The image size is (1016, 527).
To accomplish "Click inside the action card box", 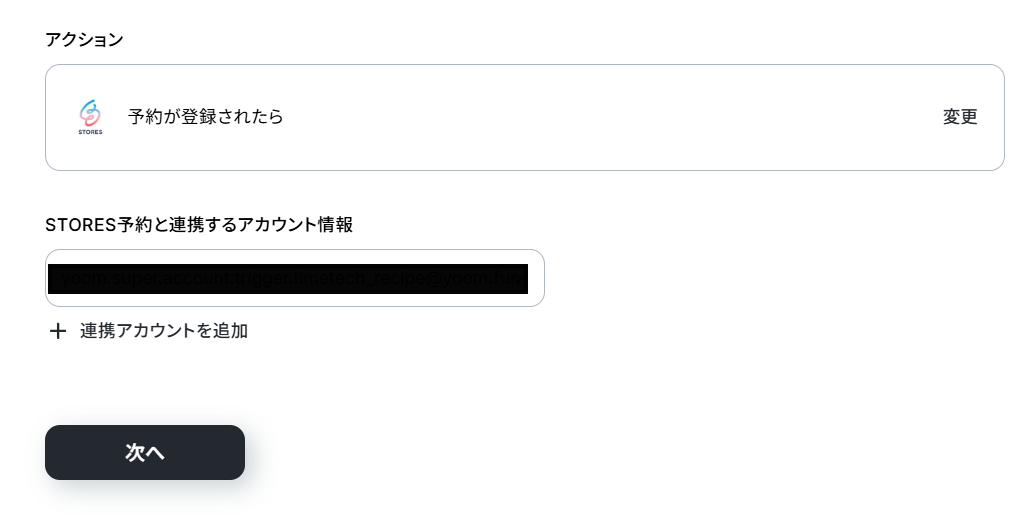I will pyautogui.click(x=525, y=117).
